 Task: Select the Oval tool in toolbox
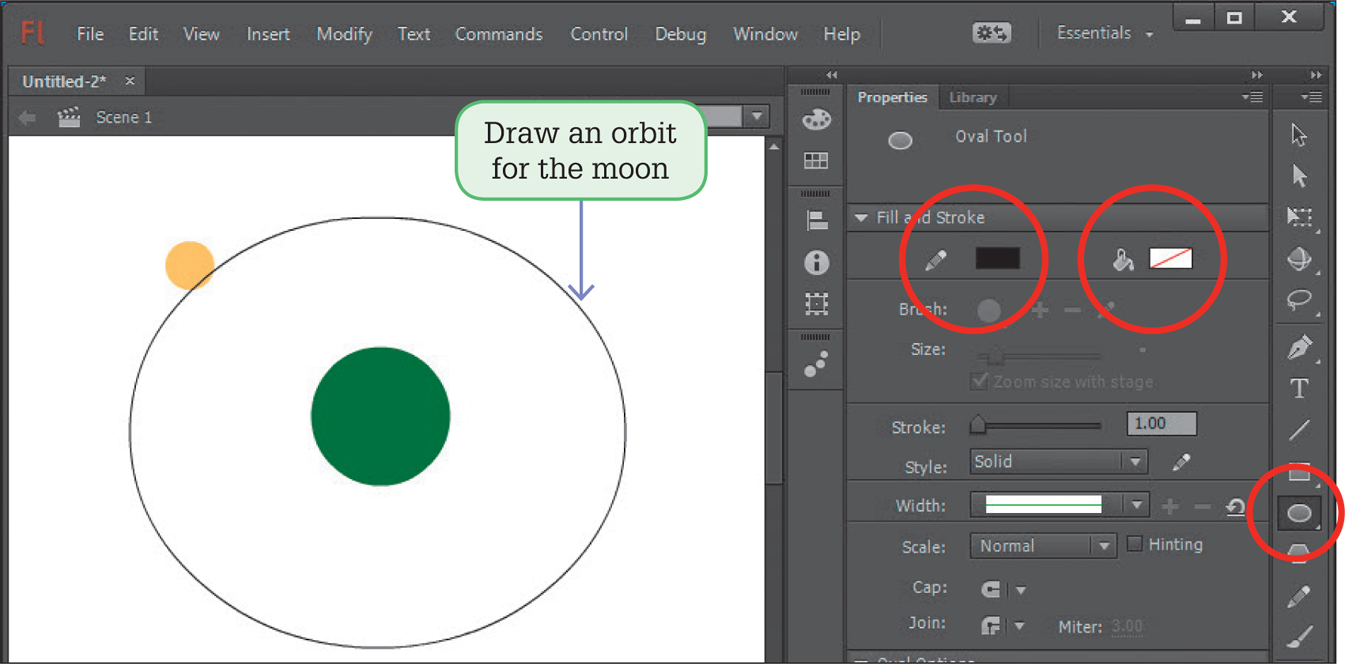coord(1299,513)
